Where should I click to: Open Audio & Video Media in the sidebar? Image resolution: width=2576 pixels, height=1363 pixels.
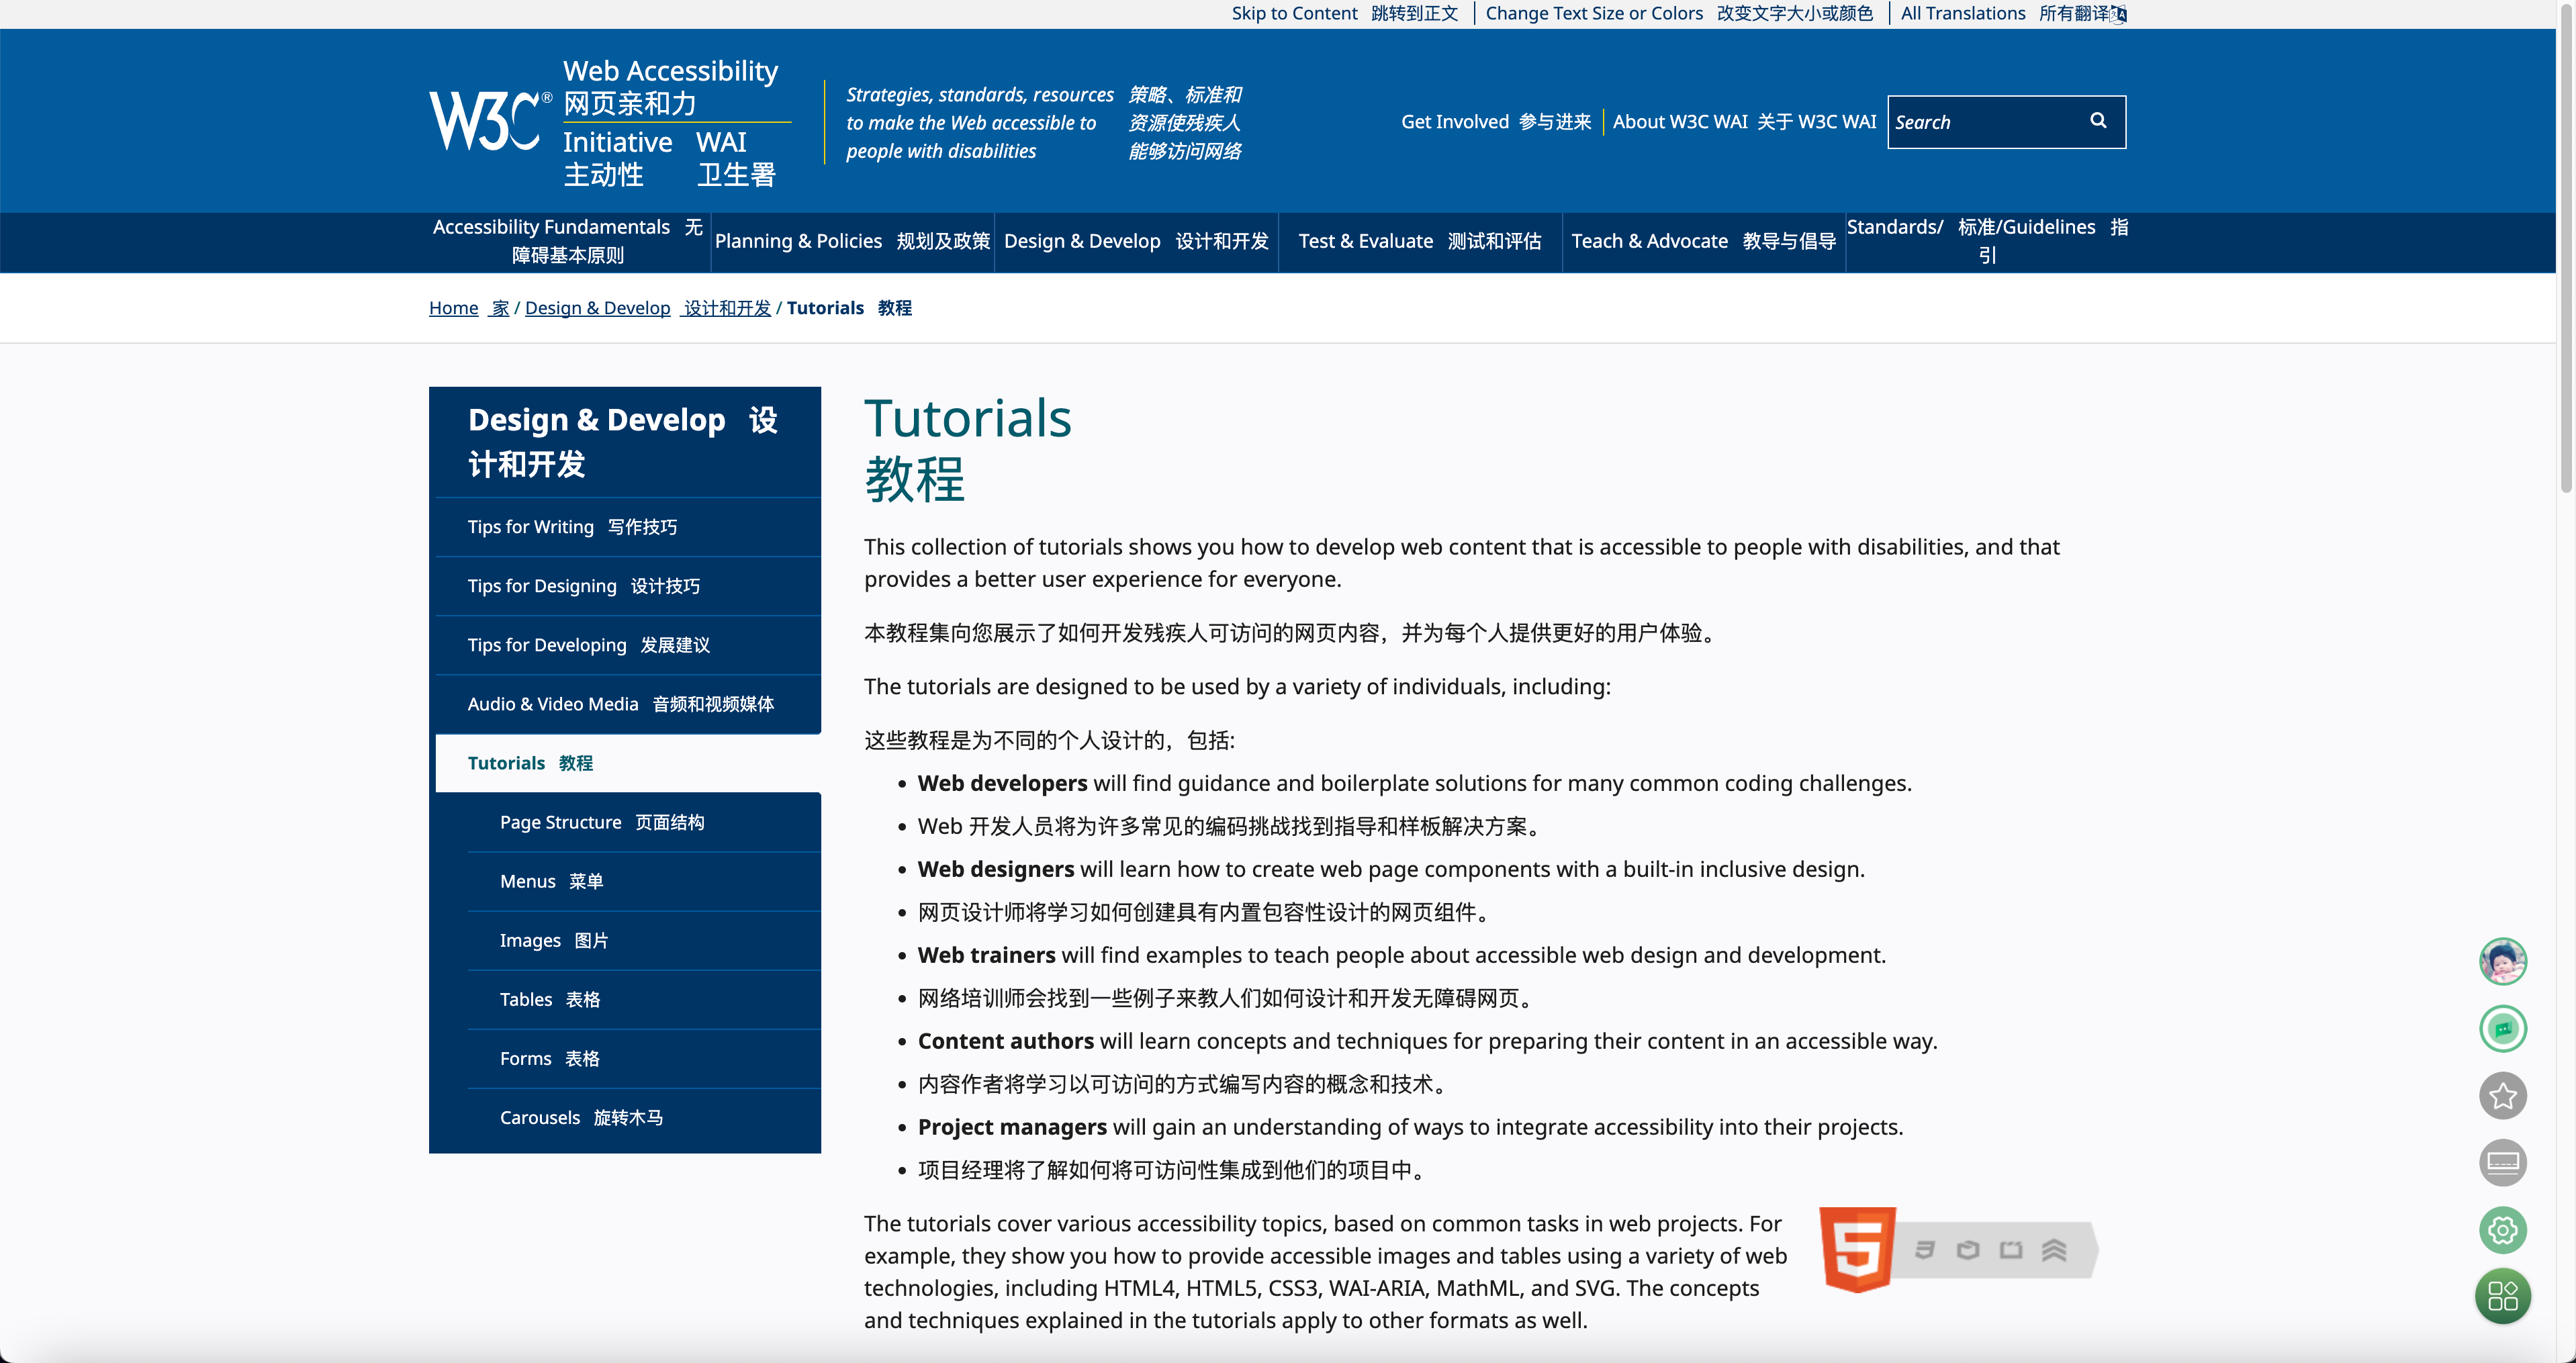click(x=628, y=704)
